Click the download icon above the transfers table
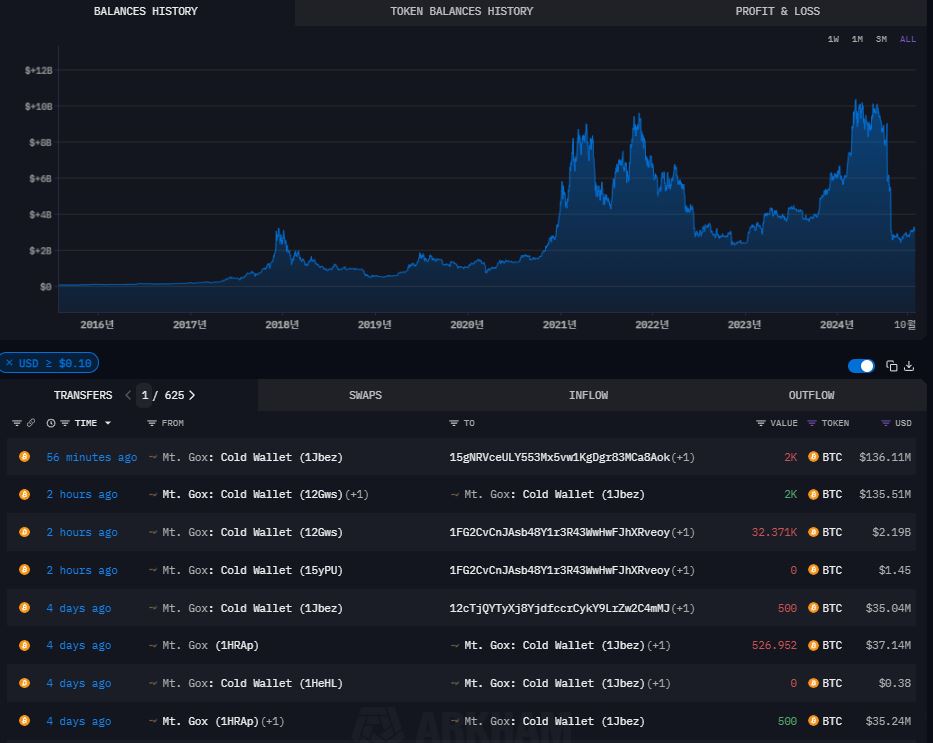Screen dimensions: 933x743 click(909, 366)
